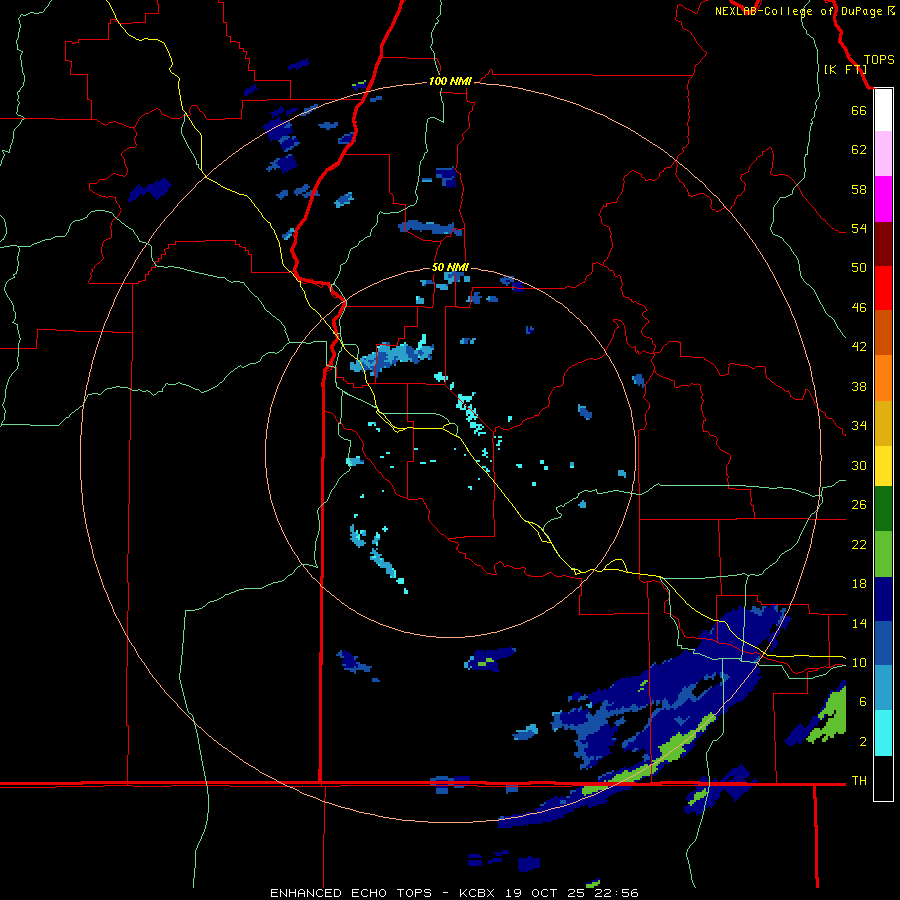The width and height of the screenshot is (900, 900).
Task: Select the white swatch in the legend
Action: (x=883, y=110)
